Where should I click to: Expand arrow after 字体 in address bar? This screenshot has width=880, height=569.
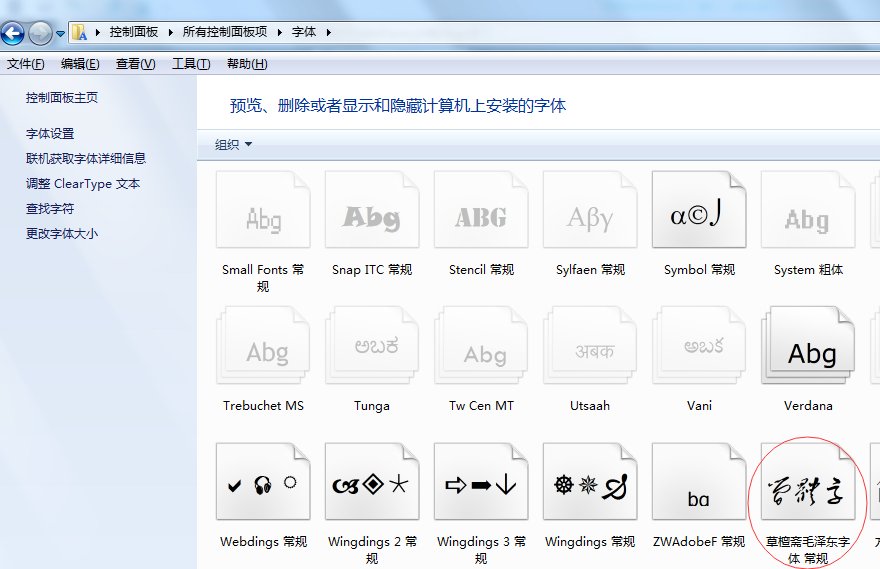[328, 33]
